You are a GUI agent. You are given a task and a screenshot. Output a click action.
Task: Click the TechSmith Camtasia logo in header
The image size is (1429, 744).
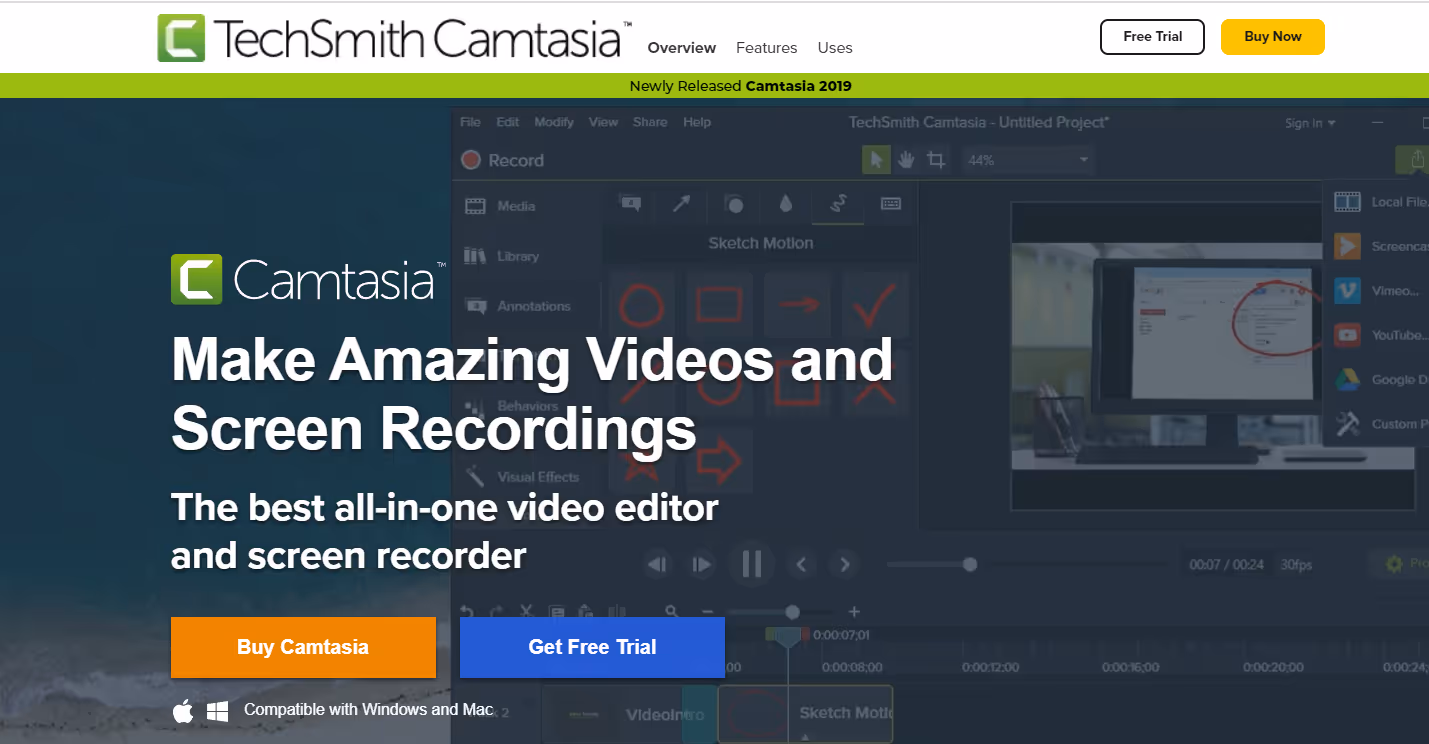pyautogui.click(x=395, y=37)
